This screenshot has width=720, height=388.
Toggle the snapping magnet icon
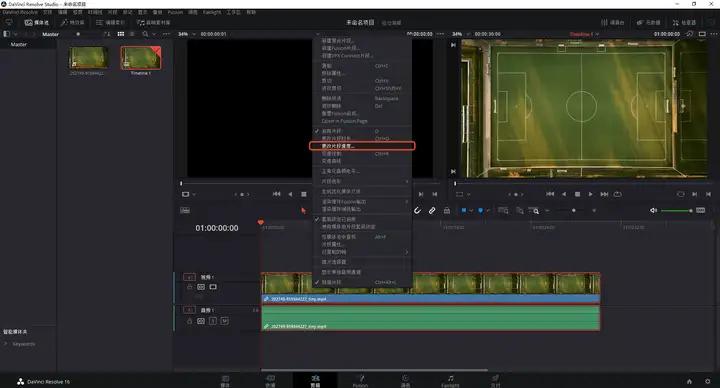pyautogui.click(x=417, y=210)
